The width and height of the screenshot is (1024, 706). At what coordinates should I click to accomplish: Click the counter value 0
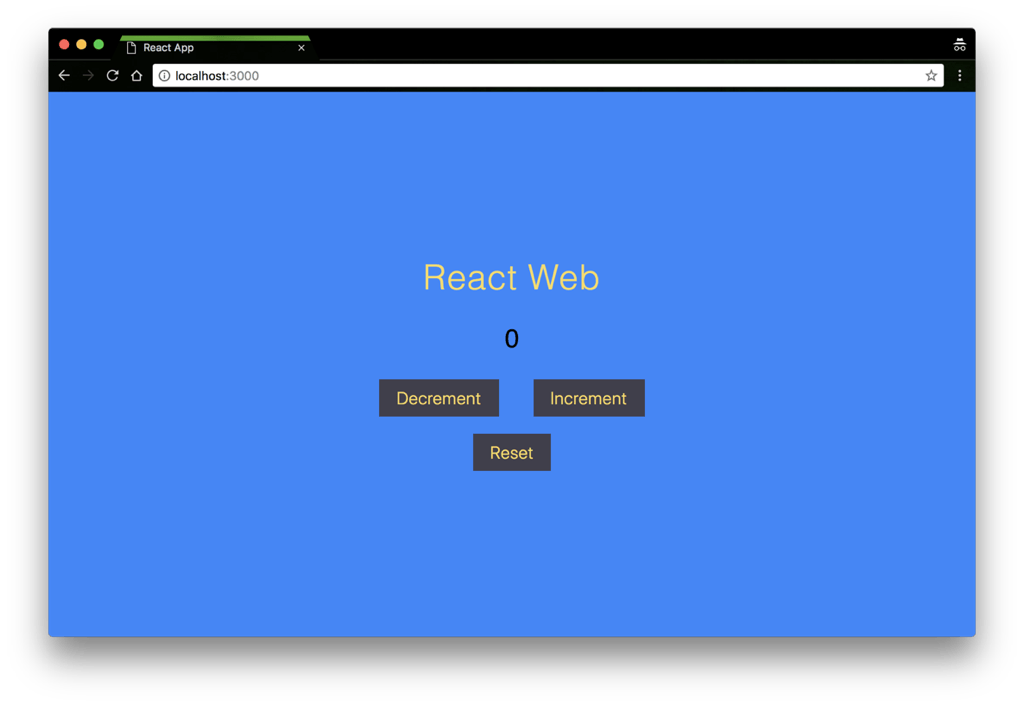pos(511,340)
